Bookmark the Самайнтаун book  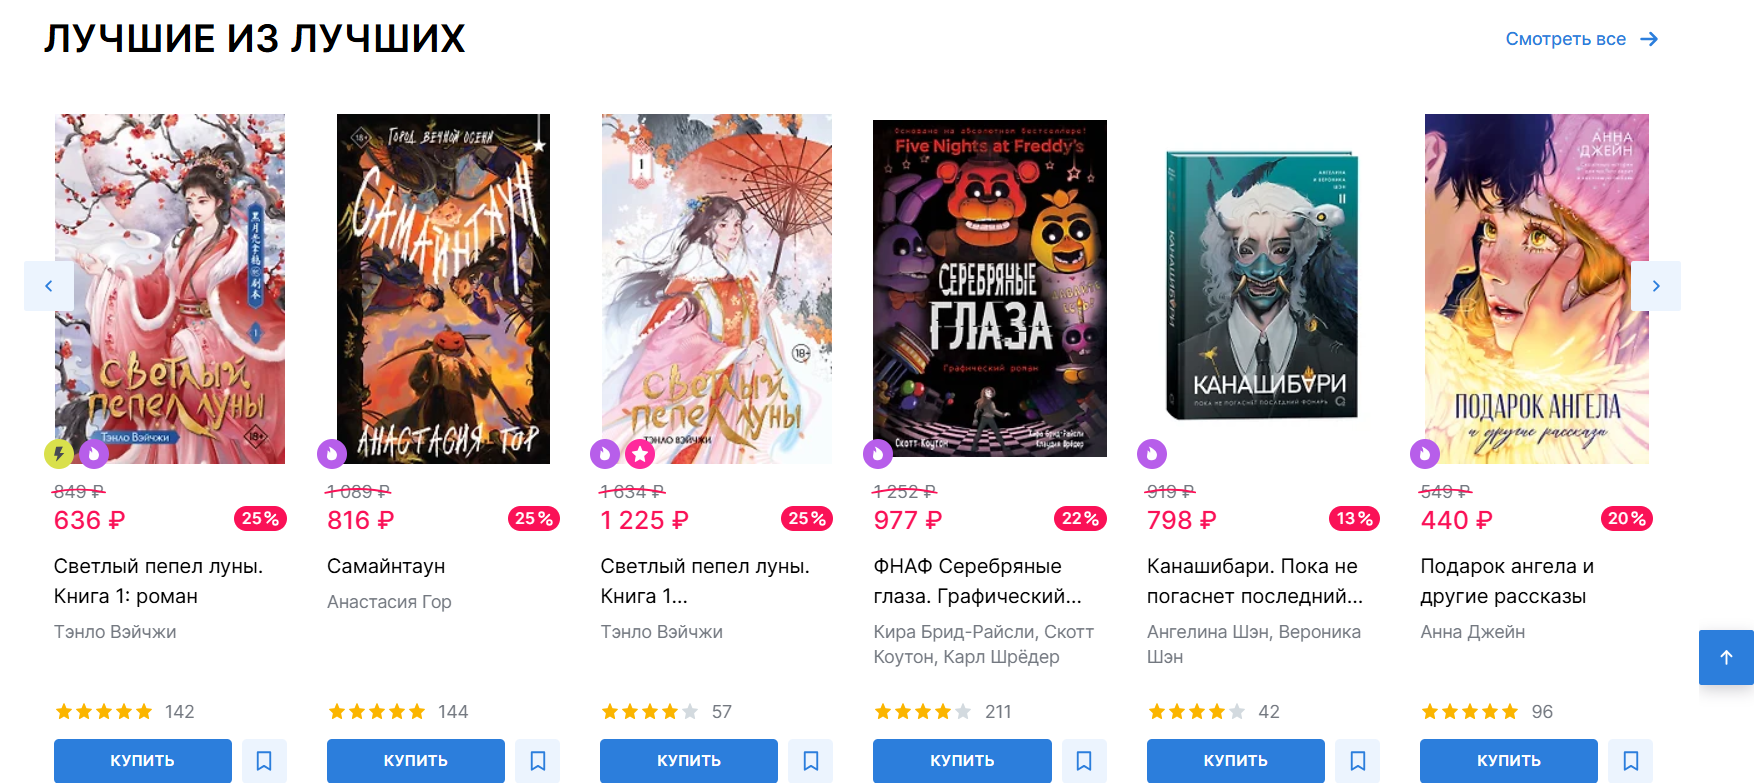[x=538, y=761]
